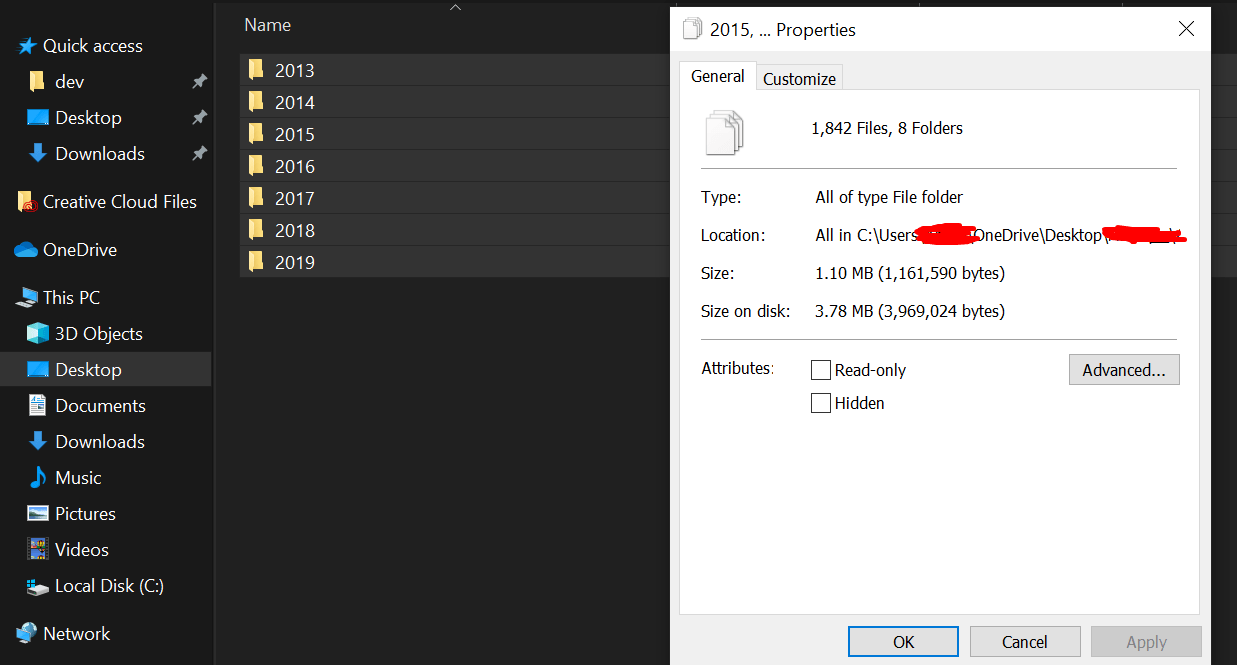The image size is (1237, 665).
Task: Click the OneDrive cloud icon
Action: (x=26, y=250)
